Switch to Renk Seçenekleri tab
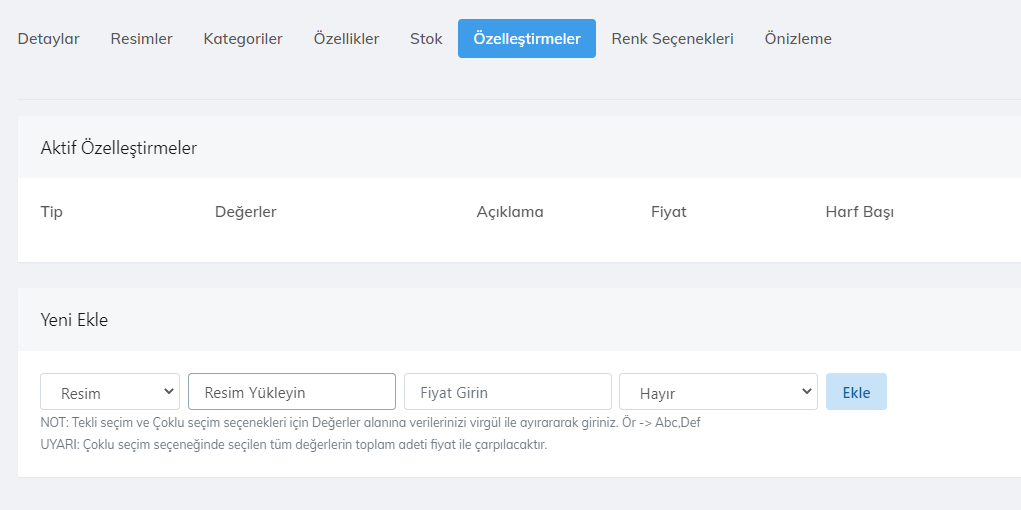The width and height of the screenshot is (1021, 510). pos(672,39)
